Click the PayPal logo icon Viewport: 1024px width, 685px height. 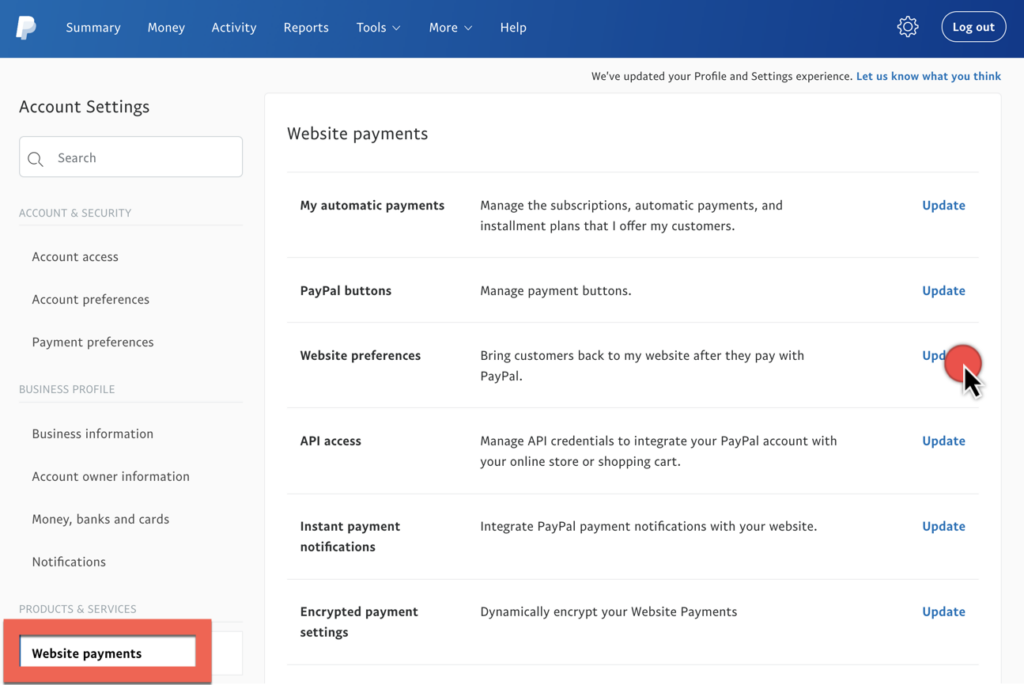(26, 27)
